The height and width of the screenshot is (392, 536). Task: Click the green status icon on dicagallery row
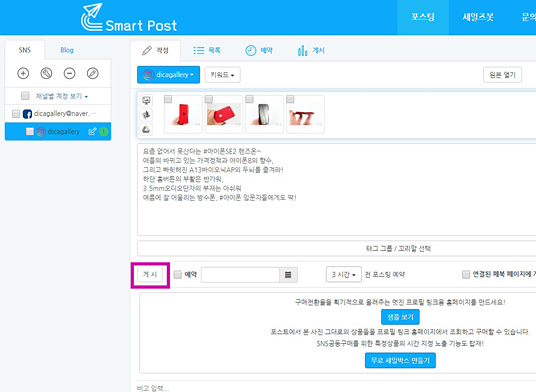(104, 132)
